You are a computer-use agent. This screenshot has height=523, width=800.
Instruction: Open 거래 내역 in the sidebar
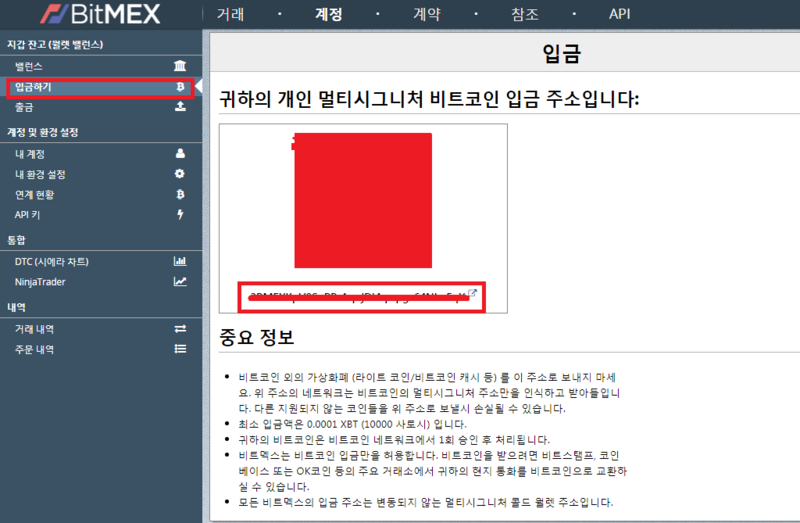pos(34,329)
